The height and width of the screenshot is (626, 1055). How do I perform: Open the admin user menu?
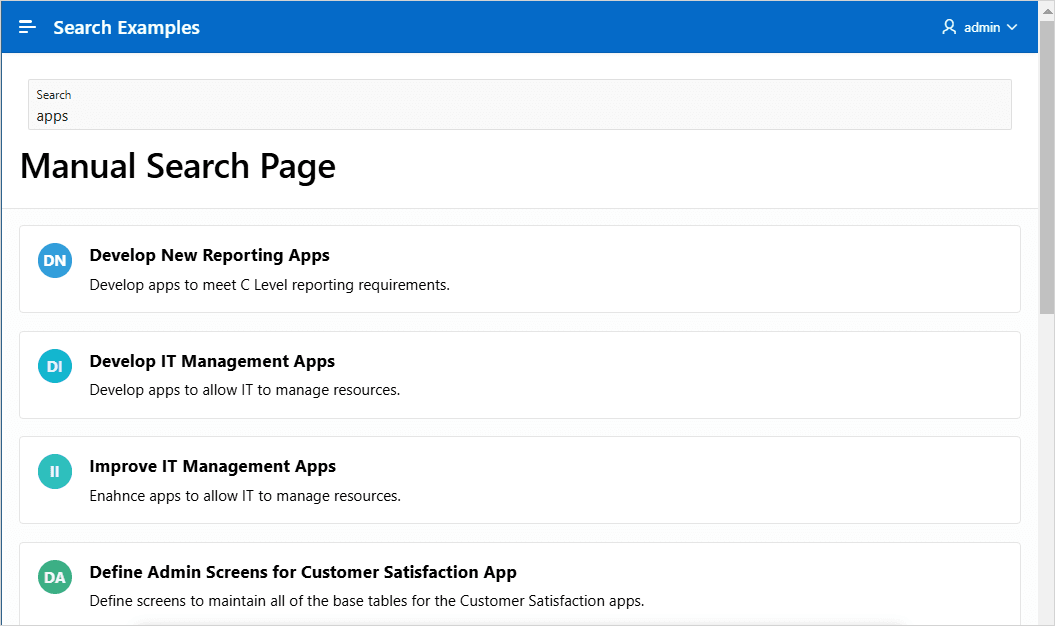coord(980,27)
